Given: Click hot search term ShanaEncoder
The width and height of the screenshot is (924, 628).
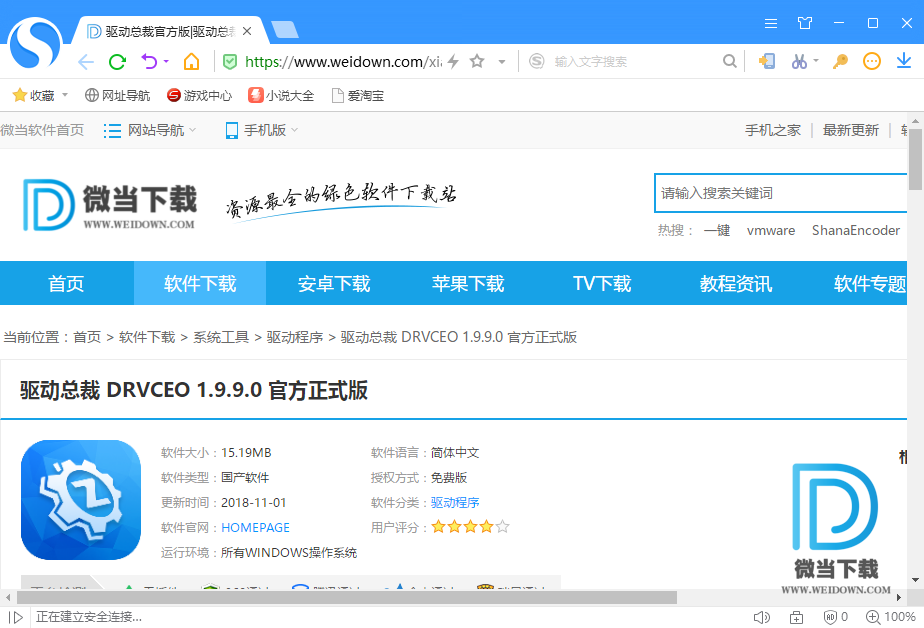Looking at the screenshot, I should pos(856,230).
